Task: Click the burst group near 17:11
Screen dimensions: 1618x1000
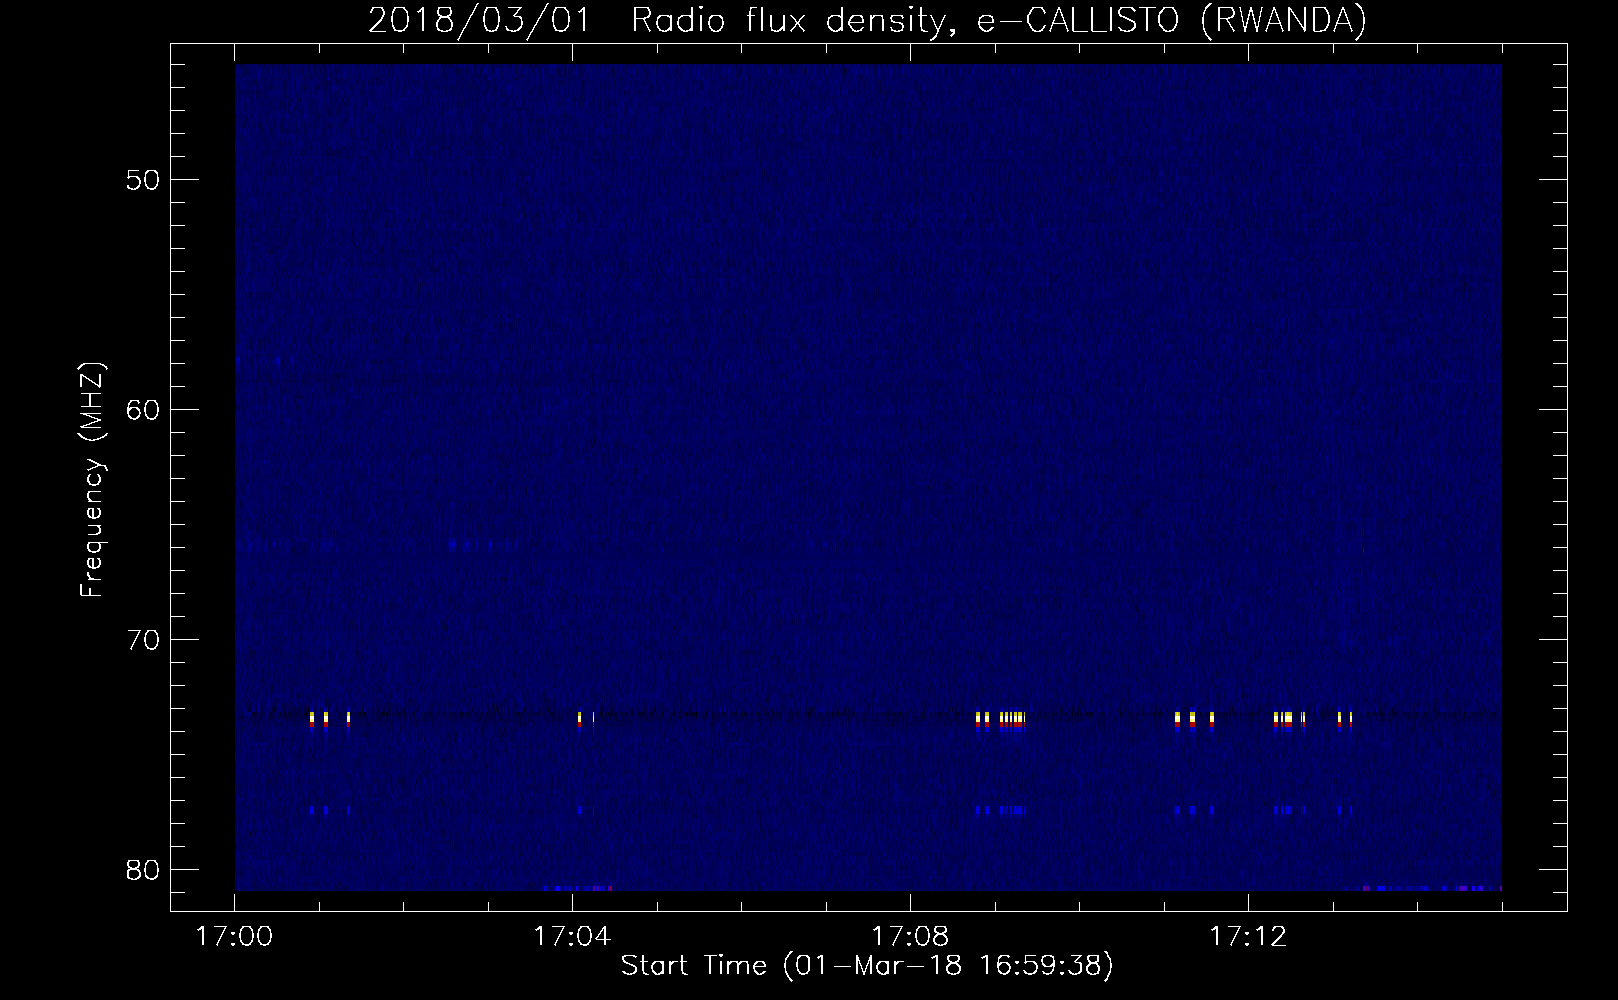Action: click(1194, 721)
